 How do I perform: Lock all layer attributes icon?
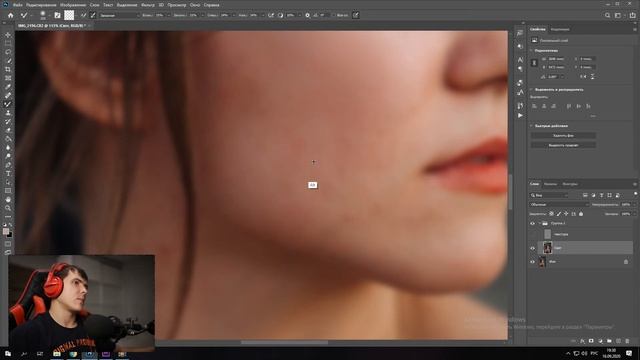pyautogui.click(x=581, y=213)
